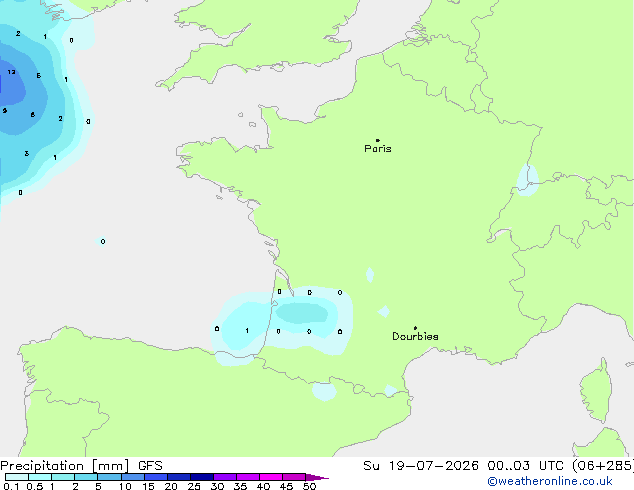The height and width of the screenshot is (490, 634).
Task: Click the black dot marker above Paris
Action: click(378, 140)
